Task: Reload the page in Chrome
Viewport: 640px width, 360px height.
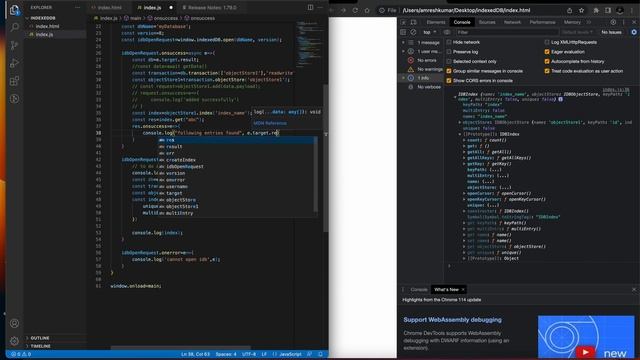Action: [x=355, y=10]
